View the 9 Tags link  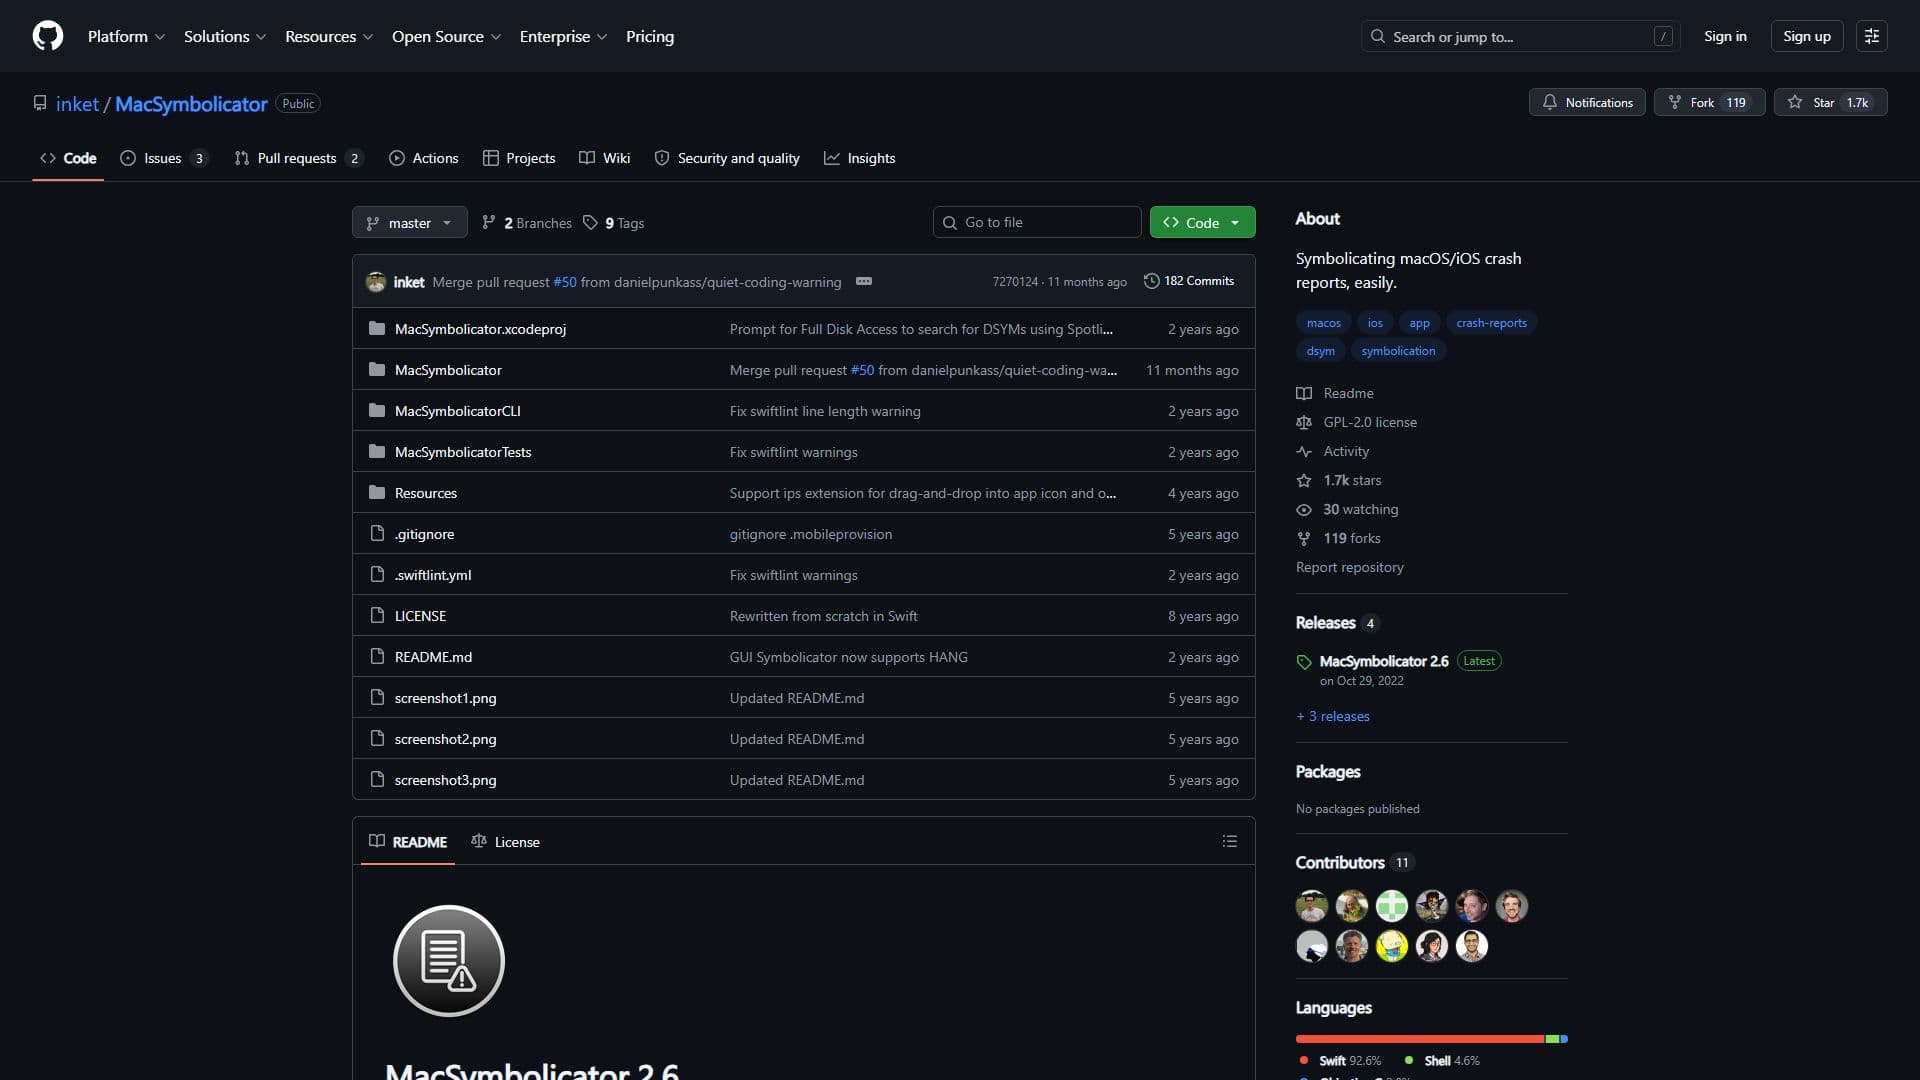(x=614, y=222)
